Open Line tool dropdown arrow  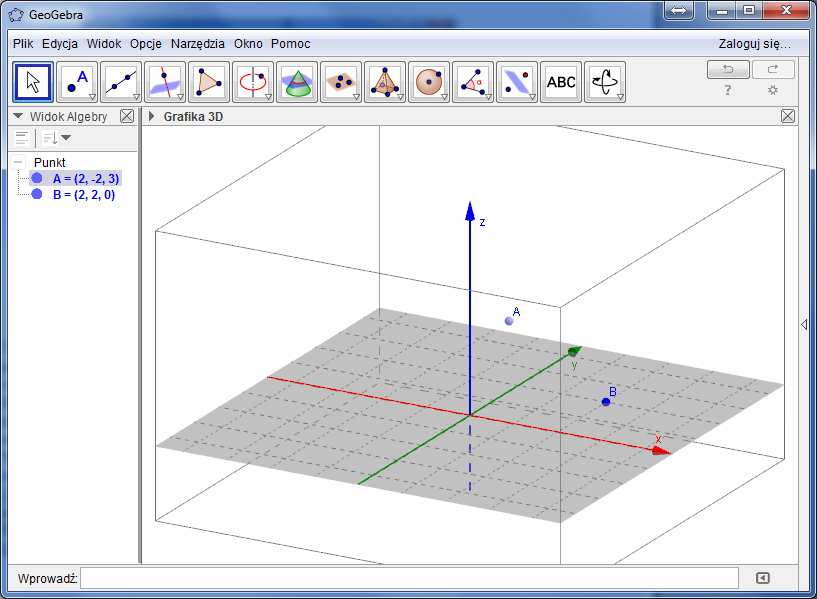click(136, 97)
